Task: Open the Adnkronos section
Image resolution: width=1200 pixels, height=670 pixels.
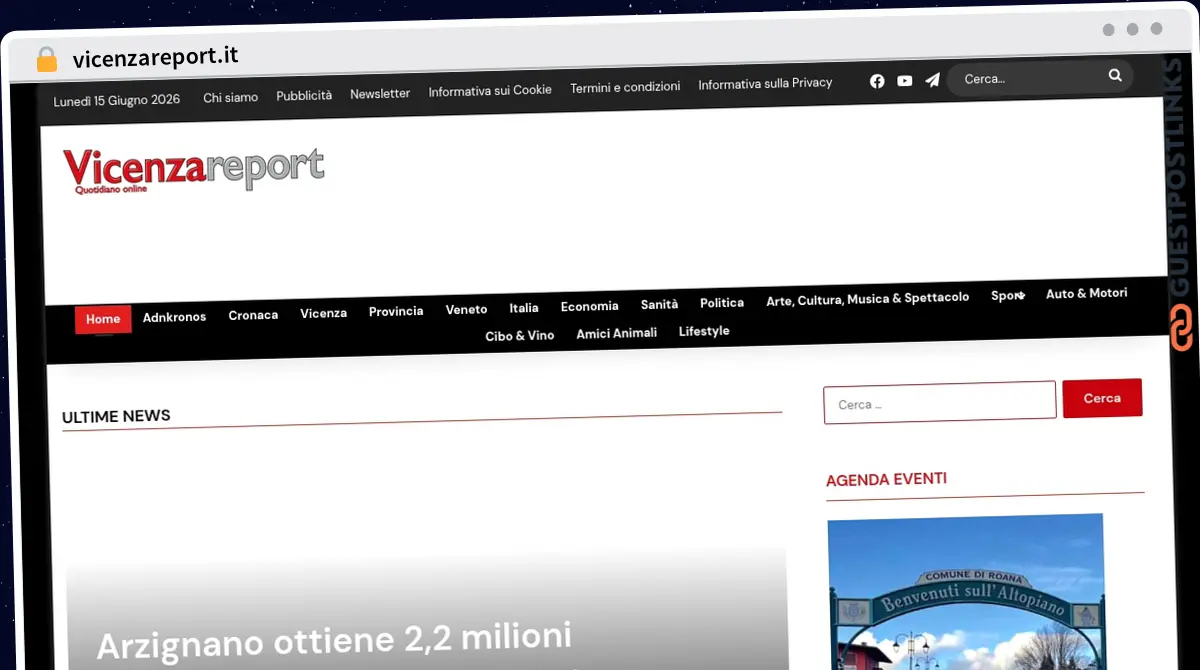Action: coord(174,317)
